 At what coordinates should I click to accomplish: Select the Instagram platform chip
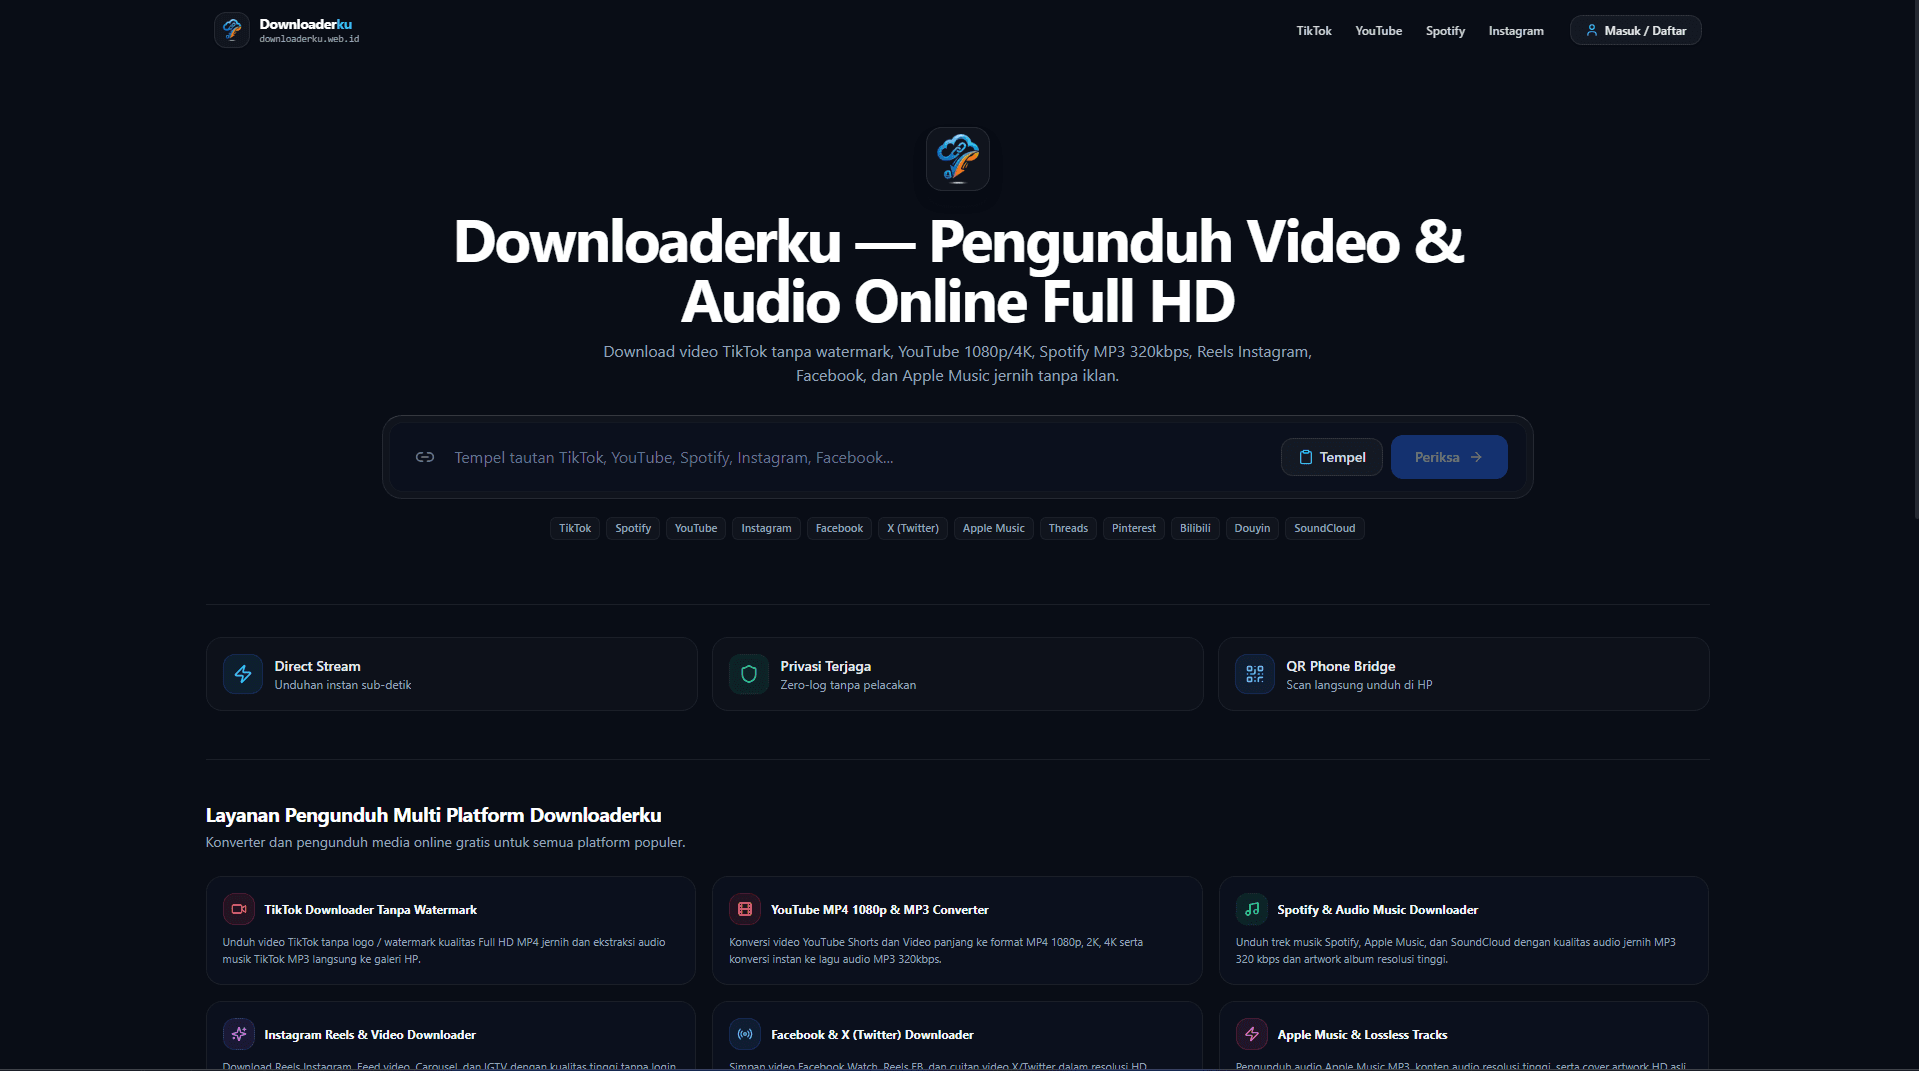tap(766, 528)
